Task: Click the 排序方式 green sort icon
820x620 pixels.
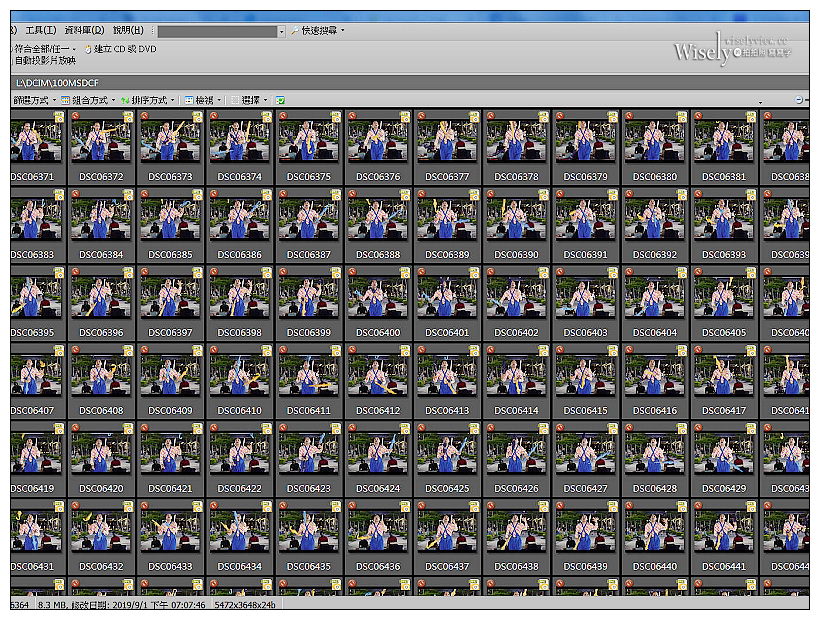Action: [125, 100]
